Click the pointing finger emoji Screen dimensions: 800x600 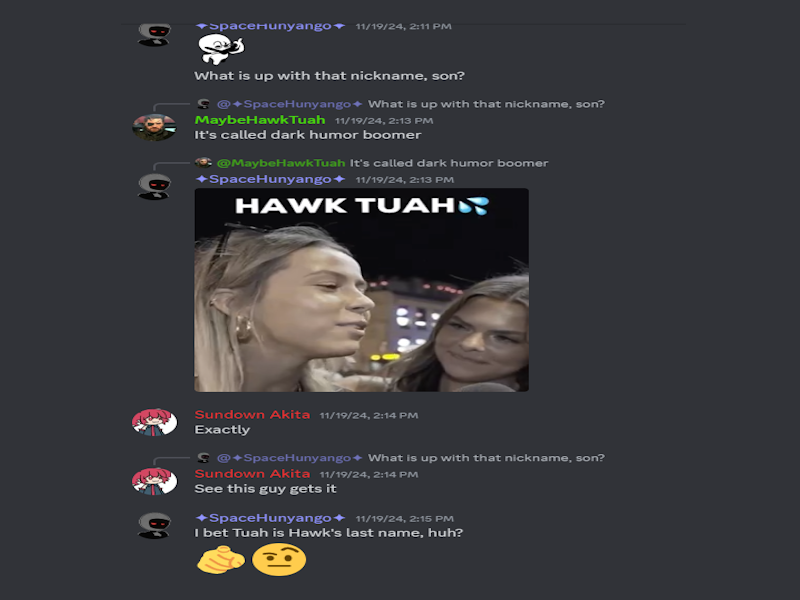click(220, 560)
